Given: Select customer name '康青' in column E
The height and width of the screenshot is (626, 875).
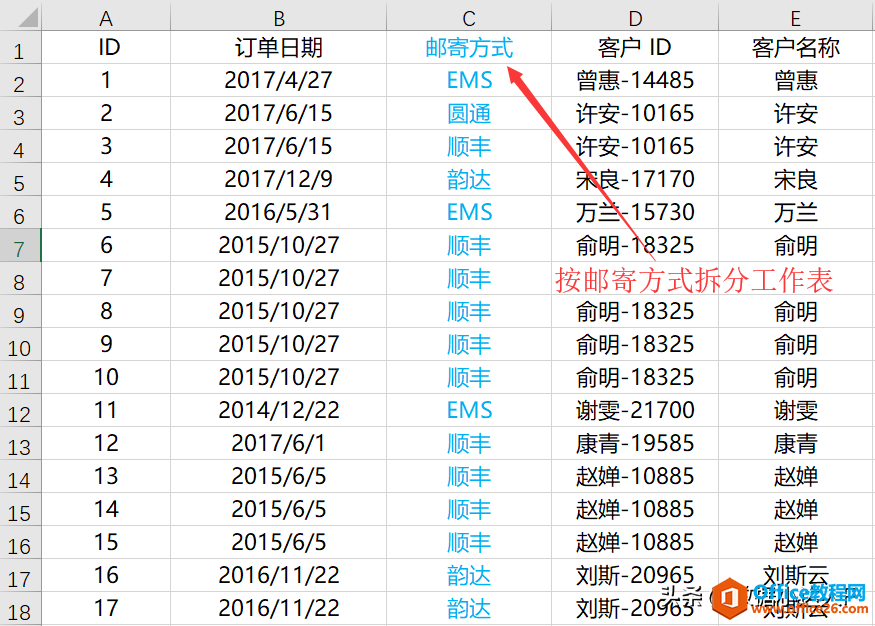Looking at the screenshot, I should tap(796, 443).
